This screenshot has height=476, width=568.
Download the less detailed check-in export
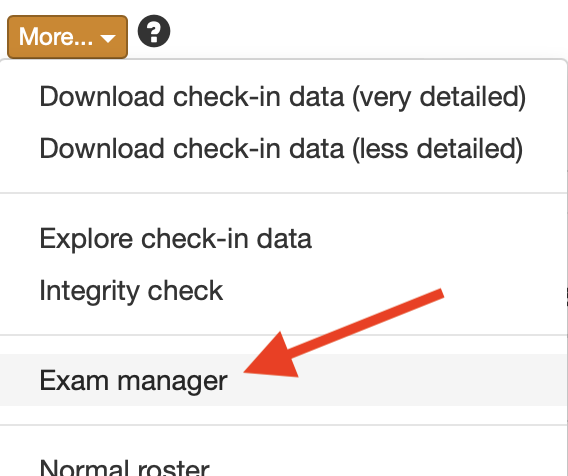point(283,149)
